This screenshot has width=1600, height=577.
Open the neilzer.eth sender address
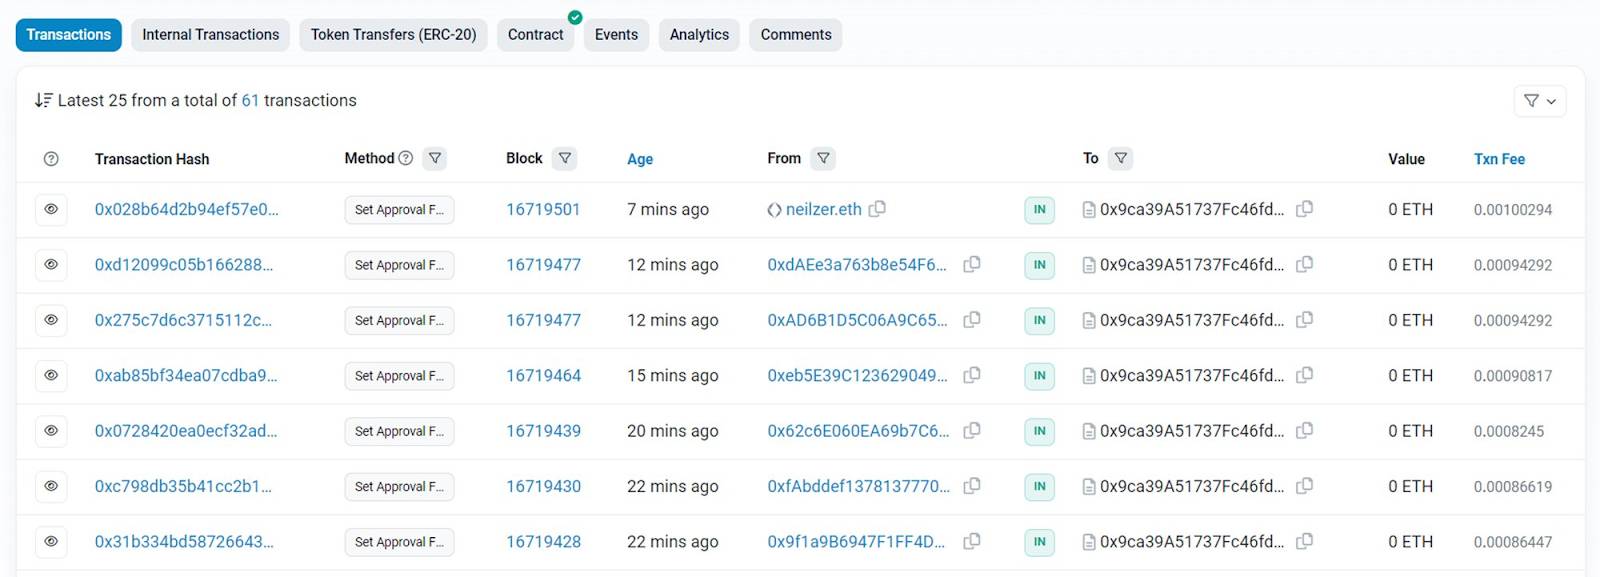pyautogui.click(x=824, y=210)
